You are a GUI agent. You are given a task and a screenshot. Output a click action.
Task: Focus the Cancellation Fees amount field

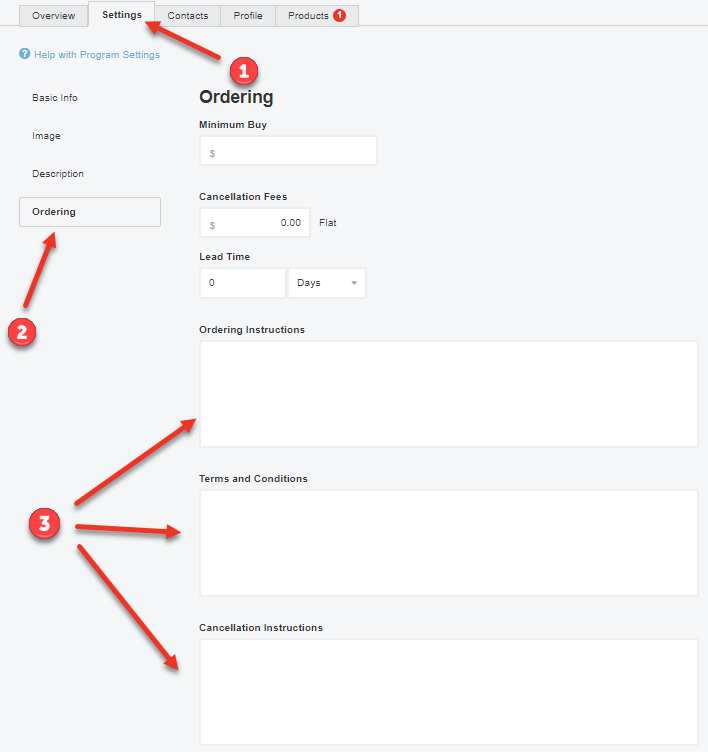click(x=255, y=223)
